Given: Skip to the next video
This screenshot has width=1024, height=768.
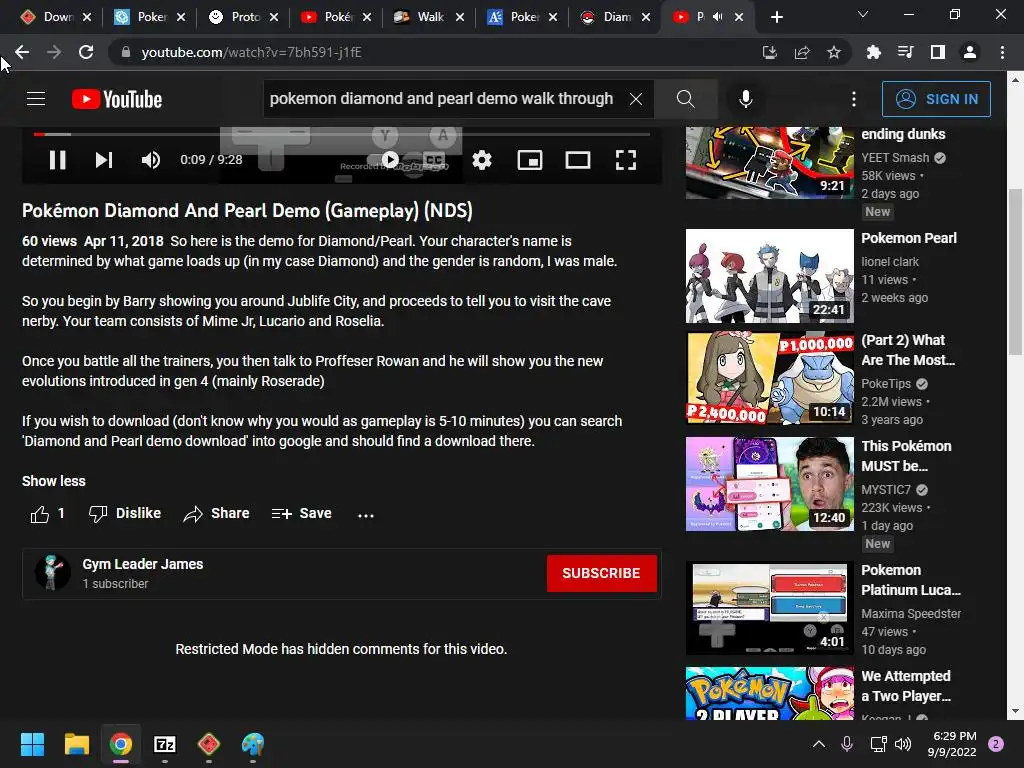Looking at the screenshot, I should click(x=104, y=160).
